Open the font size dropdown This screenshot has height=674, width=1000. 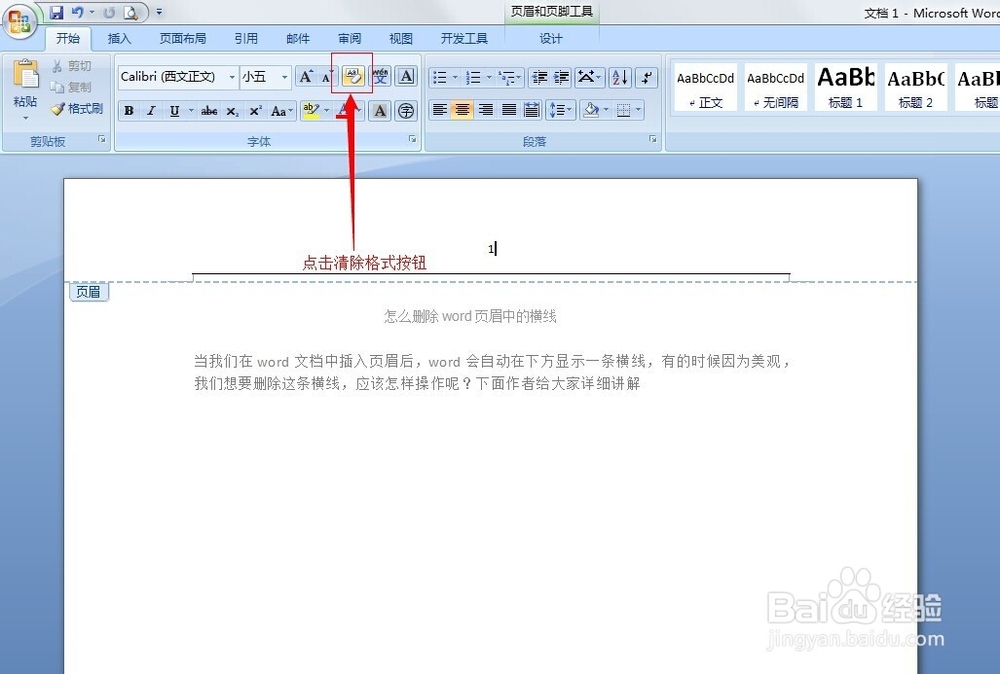283,76
